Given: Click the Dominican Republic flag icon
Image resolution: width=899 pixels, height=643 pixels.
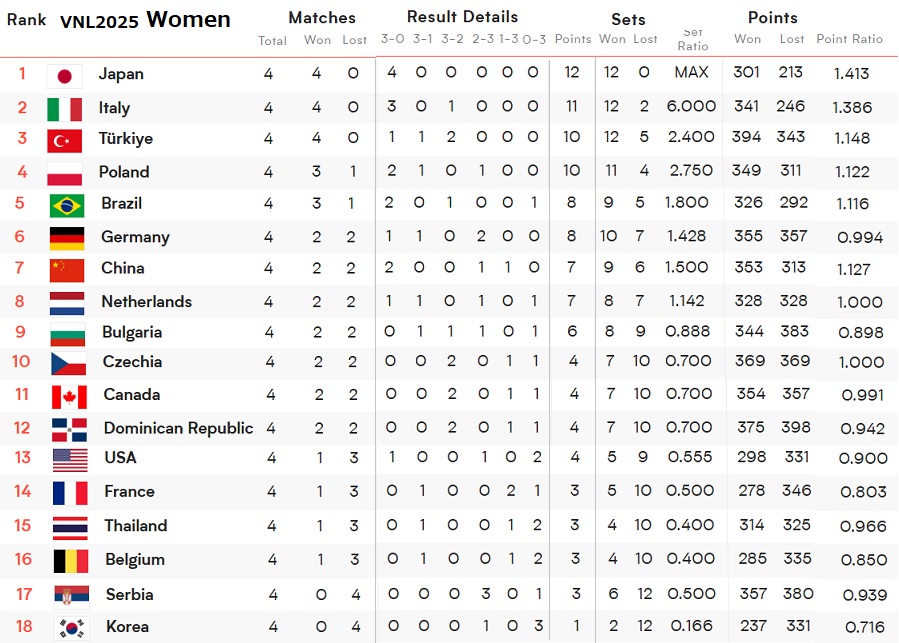Looking at the screenshot, I should [69, 430].
